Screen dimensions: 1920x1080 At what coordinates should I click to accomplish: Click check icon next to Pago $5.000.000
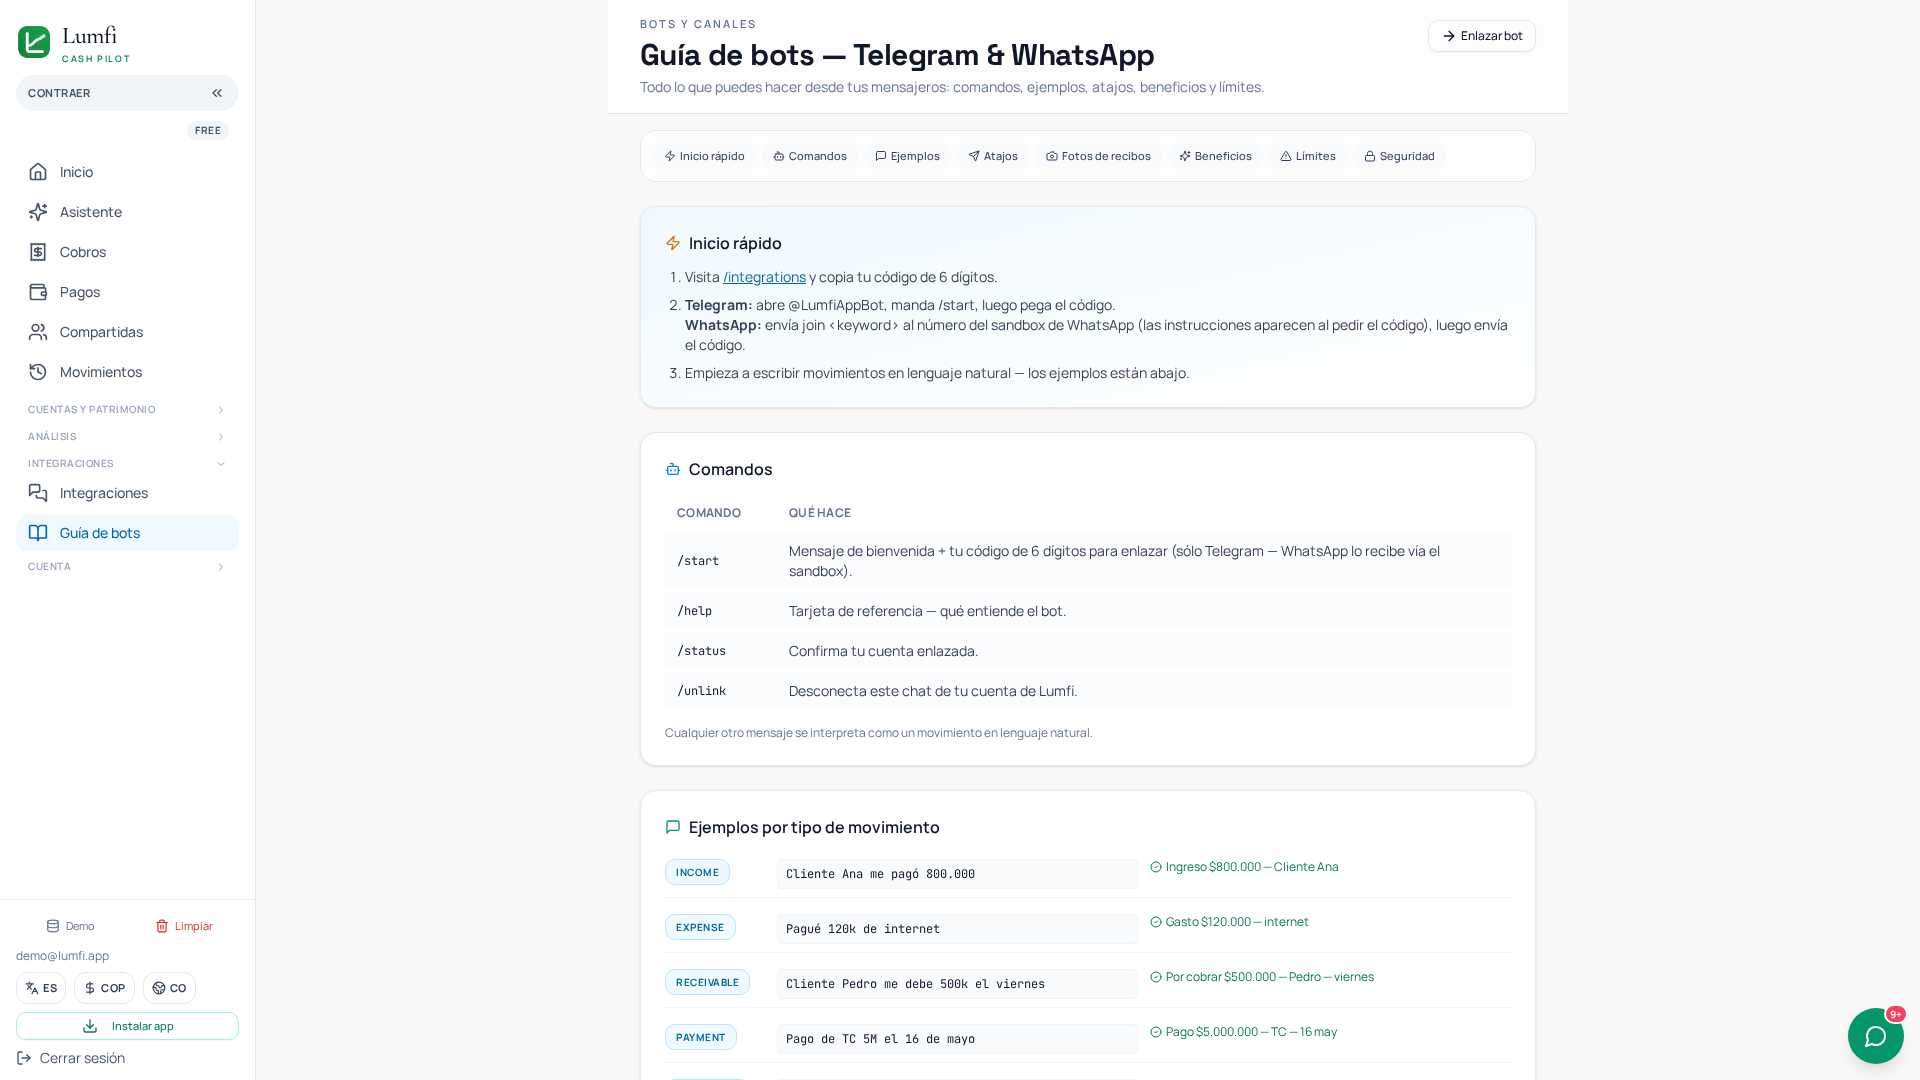pyautogui.click(x=1156, y=1032)
